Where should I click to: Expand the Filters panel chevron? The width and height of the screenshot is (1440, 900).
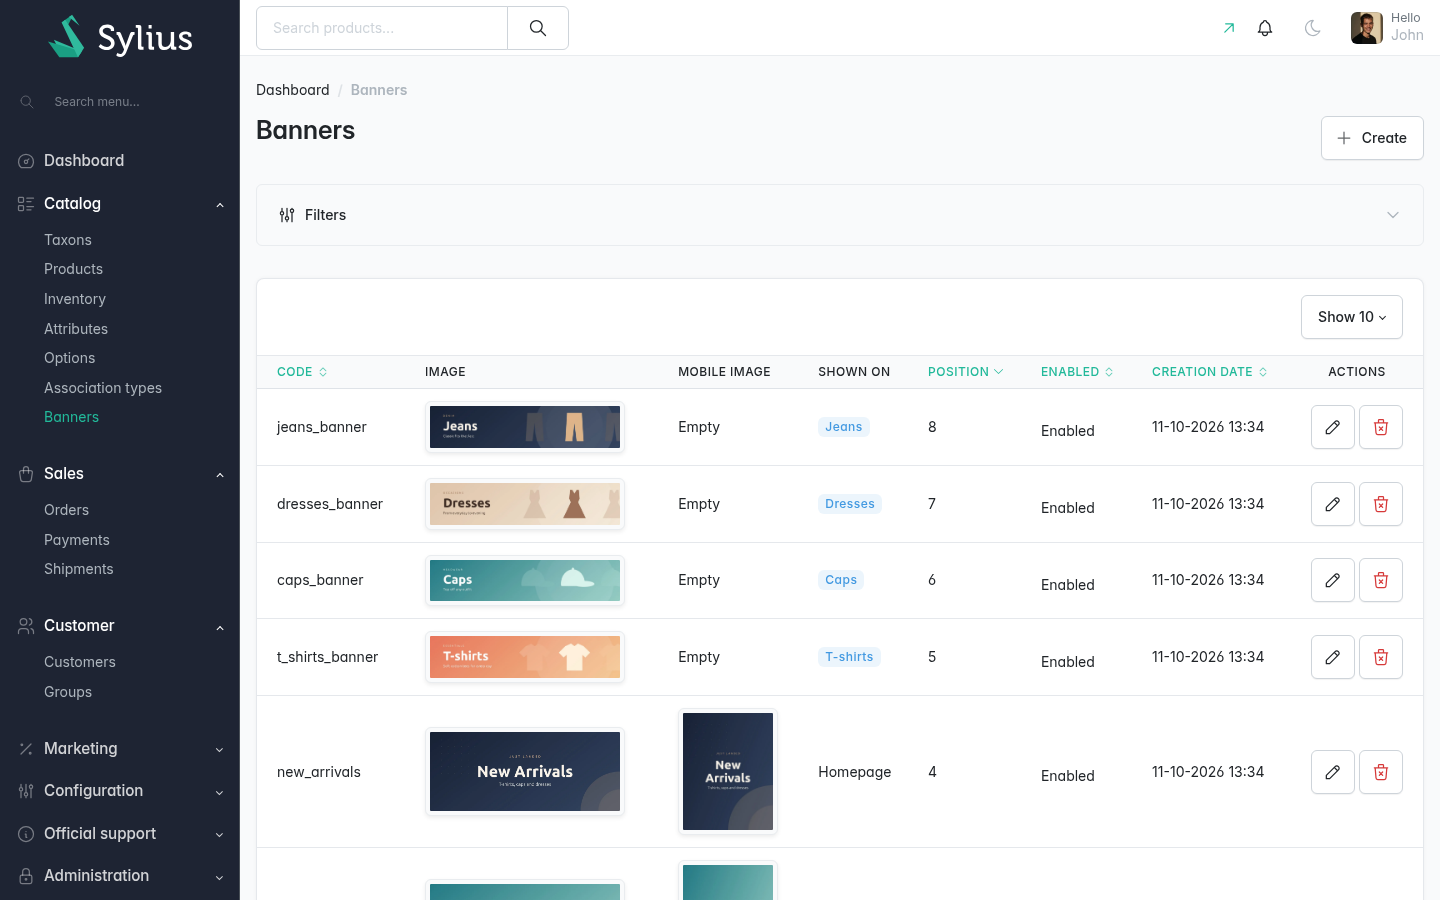[1393, 215]
